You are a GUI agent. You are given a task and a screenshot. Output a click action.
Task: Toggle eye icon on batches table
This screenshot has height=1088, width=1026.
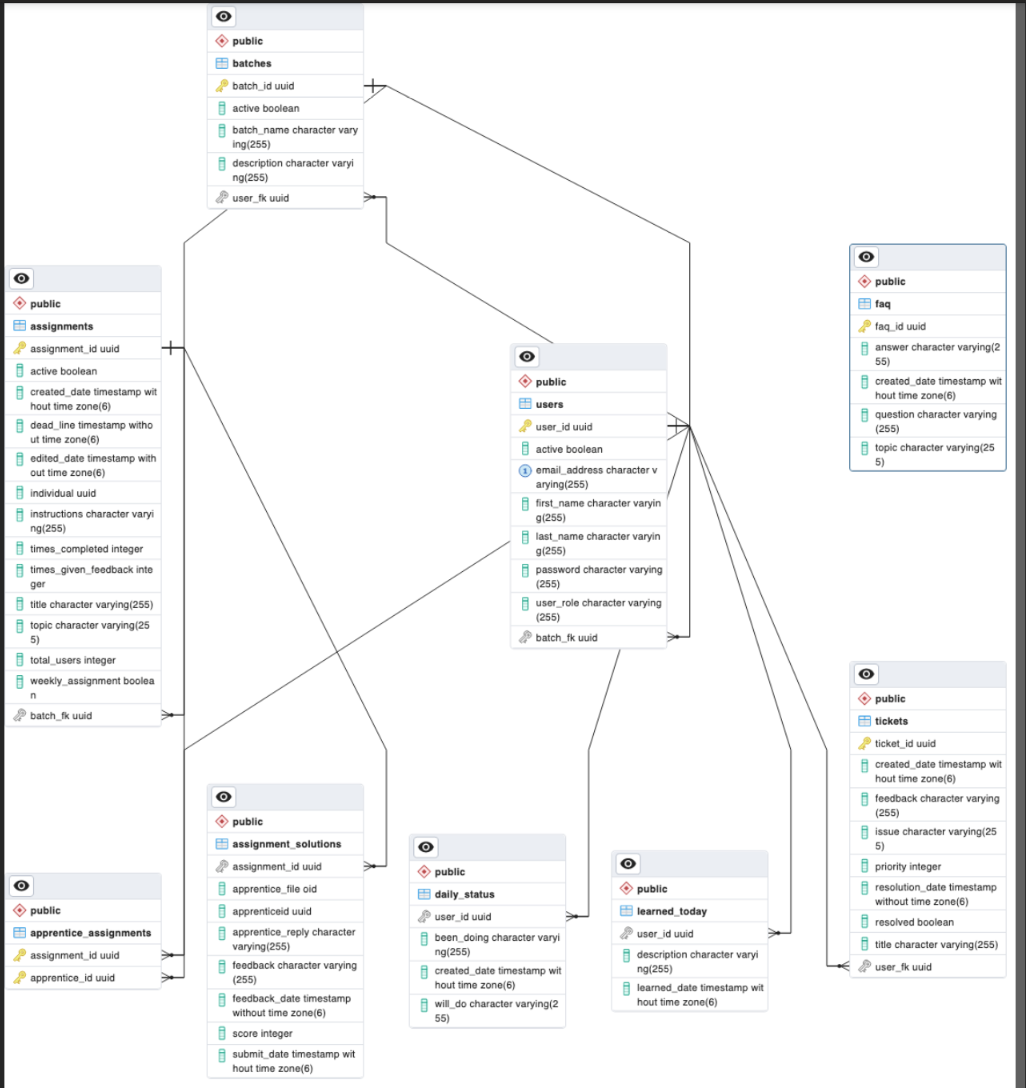click(x=225, y=16)
